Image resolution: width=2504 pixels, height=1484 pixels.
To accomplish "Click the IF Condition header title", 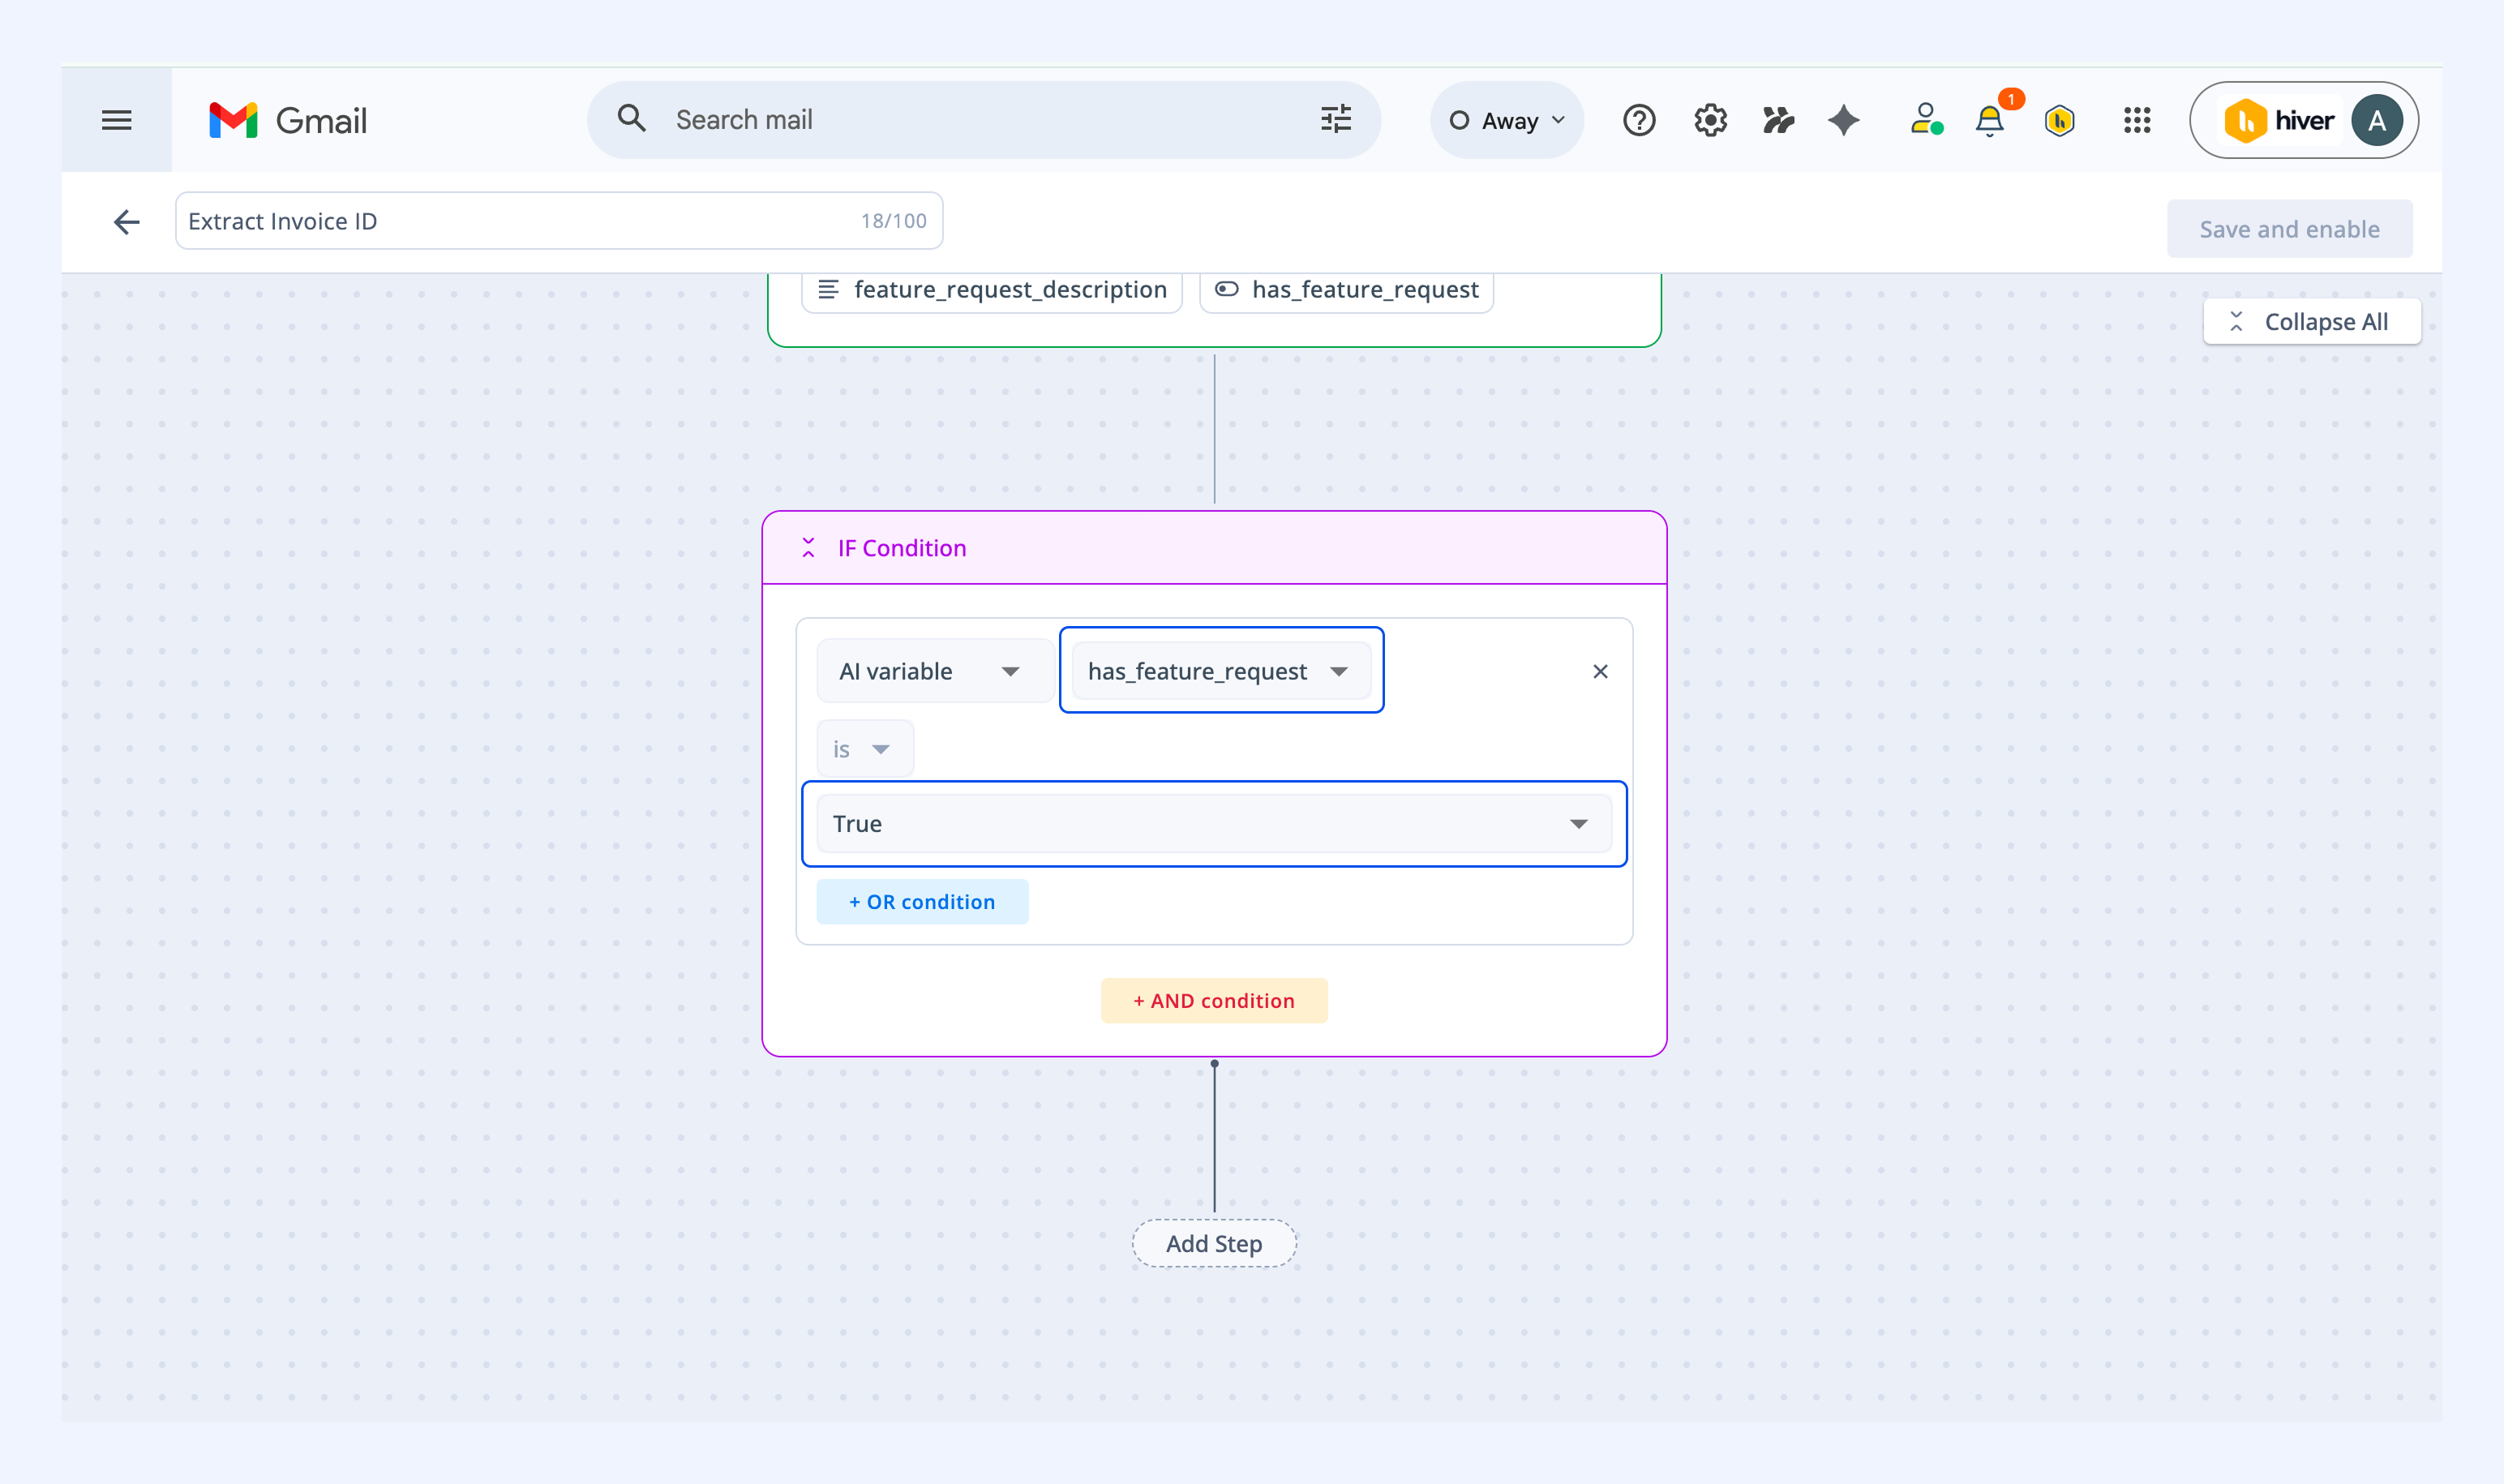I will point(901,548).
